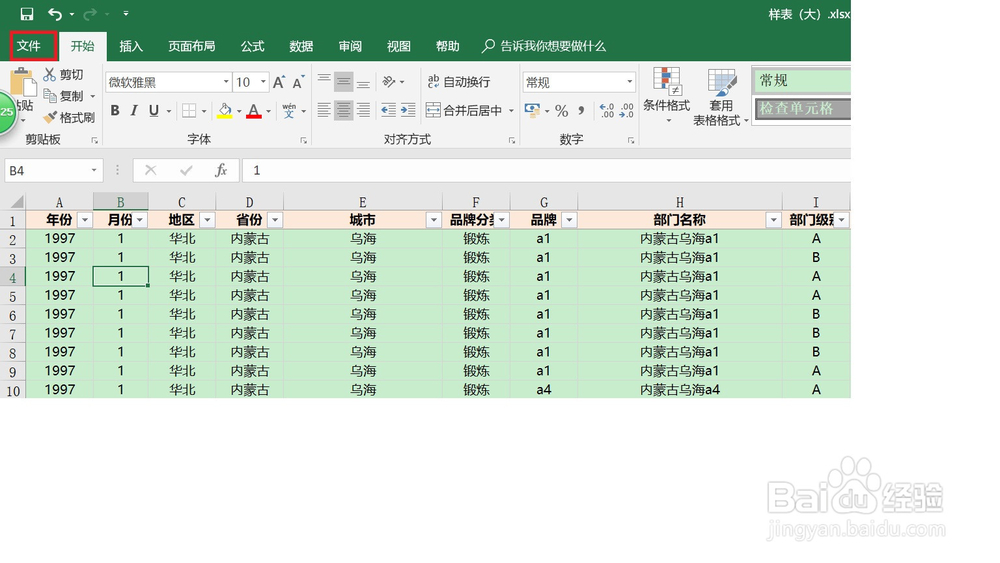Image resolution: width=1000 pixels, height=563 pixels.
Task: Open the undo history dropdown arrow
Action: coord(71,14)
